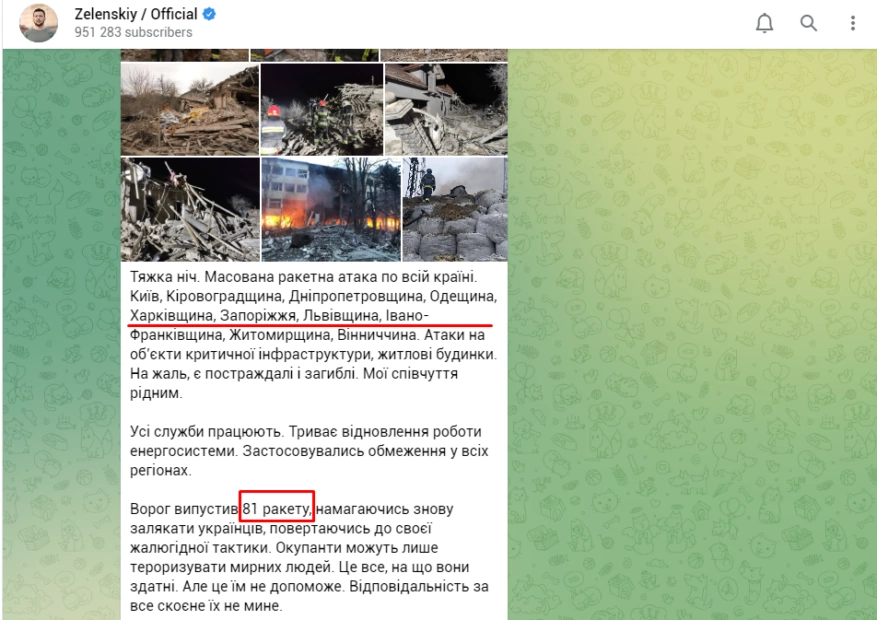Open photo of damaged house at night
This screenshot has width=877, height=620.
[x=446, y=110]
